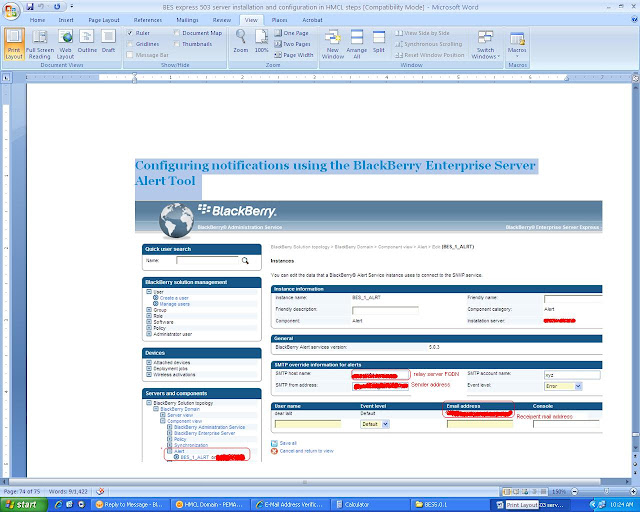The height and width of the screenshot is (512, 640).
Task: Open the Zoom magnifier dialog
Action: click(241, 41)
